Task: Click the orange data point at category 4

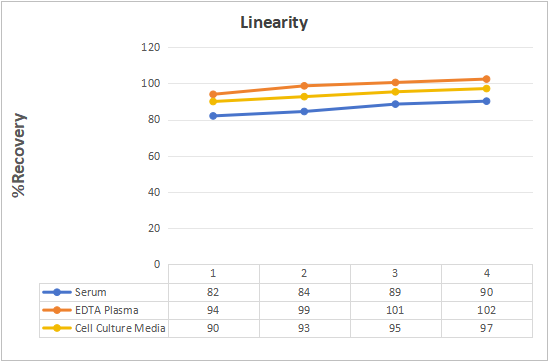Action: pyautogui.click(x=486, y=79)
